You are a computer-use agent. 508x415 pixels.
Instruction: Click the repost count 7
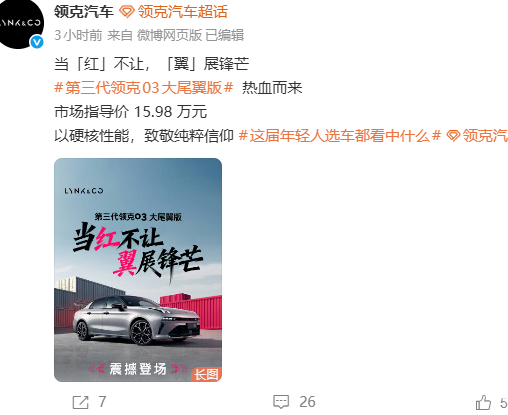pos(102,402)
